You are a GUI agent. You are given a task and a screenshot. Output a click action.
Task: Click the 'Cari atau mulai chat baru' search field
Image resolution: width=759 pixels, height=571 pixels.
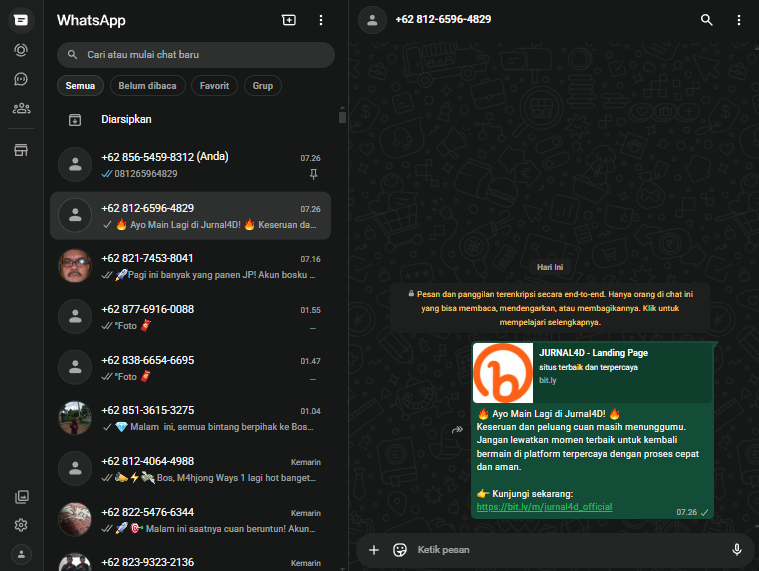tap(196, 55)
